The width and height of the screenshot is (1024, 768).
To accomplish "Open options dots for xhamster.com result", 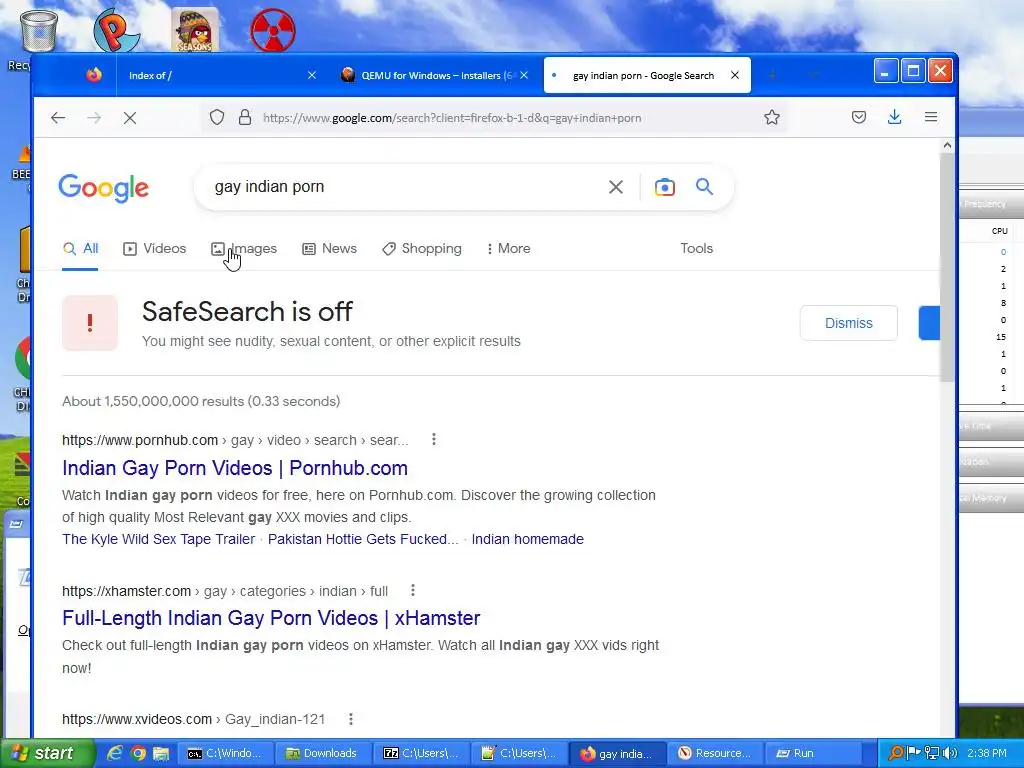I will pyautogui.click(x=413, y=590).
